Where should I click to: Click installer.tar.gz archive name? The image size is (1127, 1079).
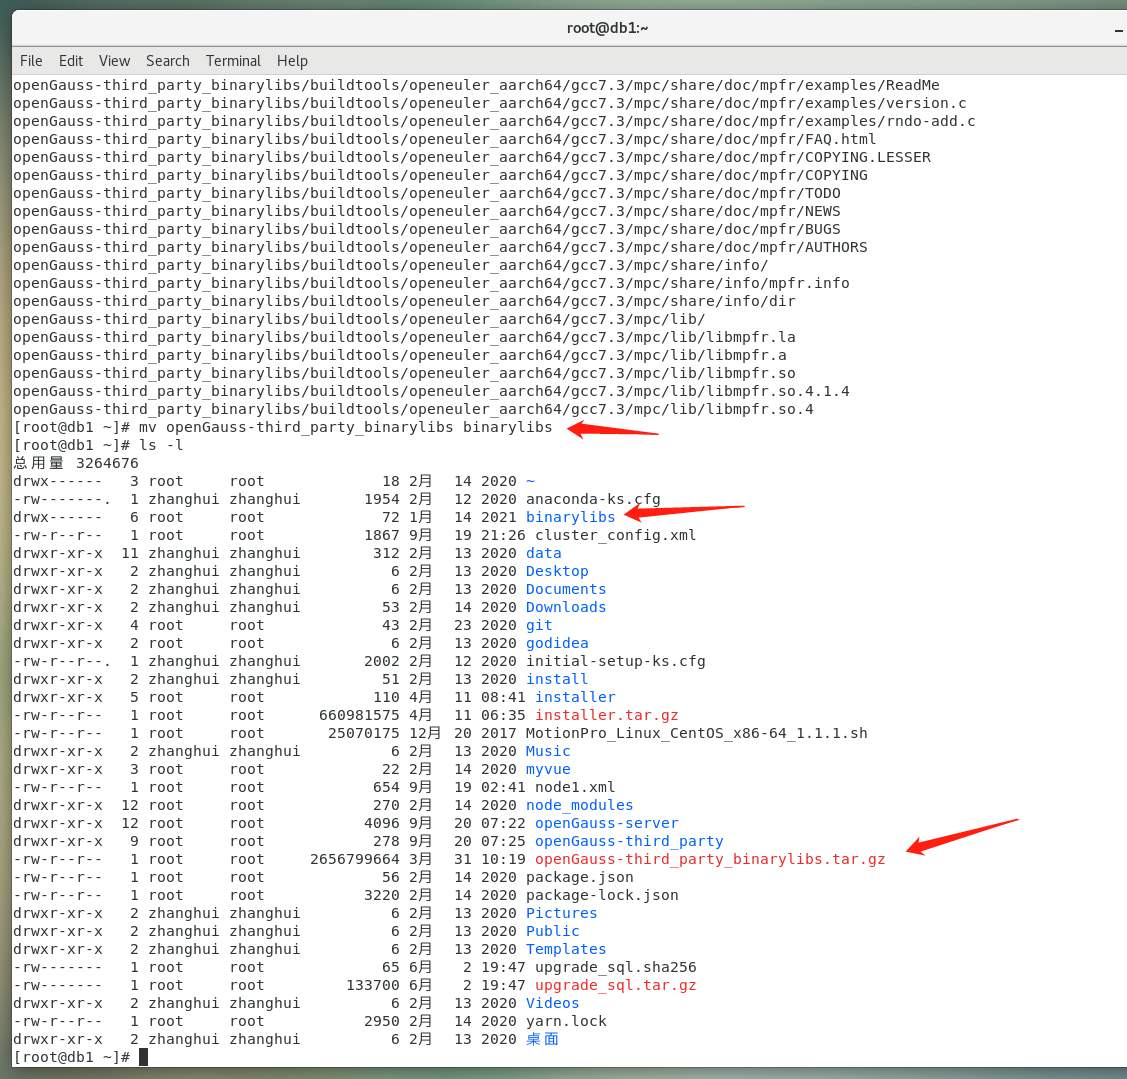(x=607, y=715)
